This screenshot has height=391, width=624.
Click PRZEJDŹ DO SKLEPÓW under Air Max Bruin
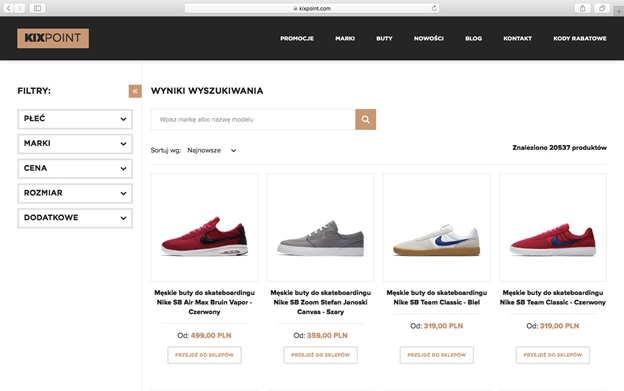click(204, 355)
